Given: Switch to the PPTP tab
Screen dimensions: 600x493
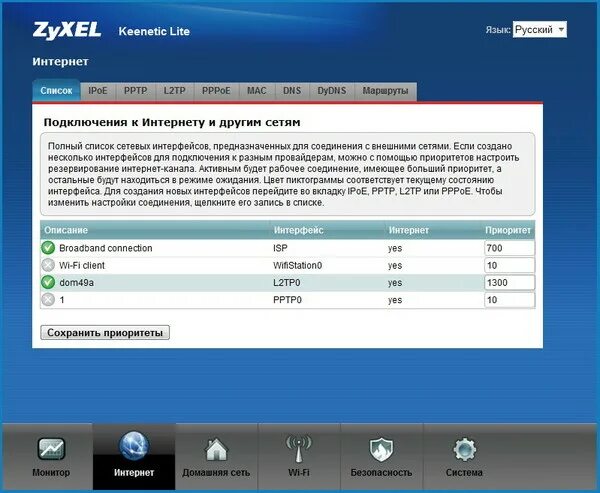Looking at the screenshot, I should point(135,91).
